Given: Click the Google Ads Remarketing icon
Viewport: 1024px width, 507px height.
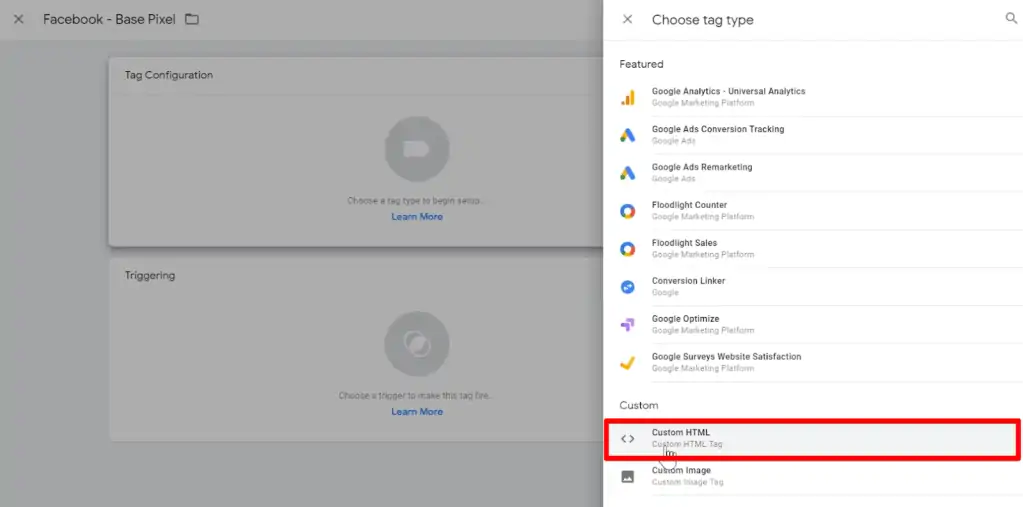Looking at the screenshot, I should [628, 173].
